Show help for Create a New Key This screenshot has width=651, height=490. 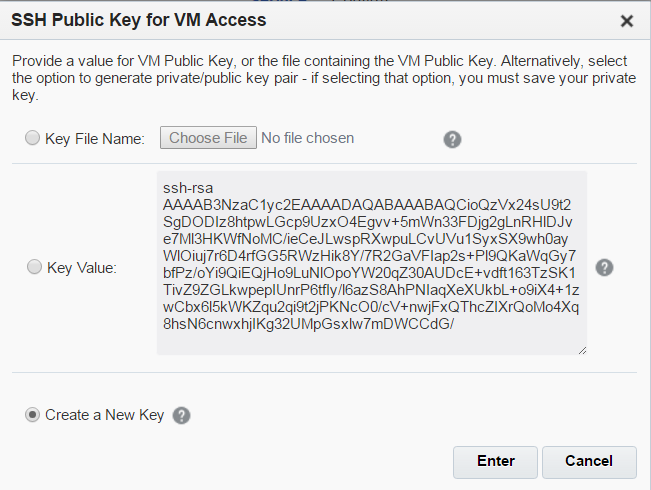point(181,416)
